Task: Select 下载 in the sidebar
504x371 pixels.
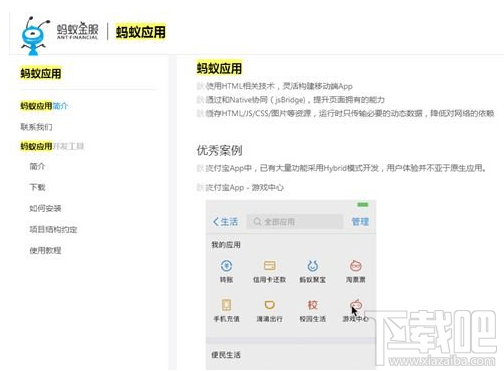Action: (x=37, y=187)
